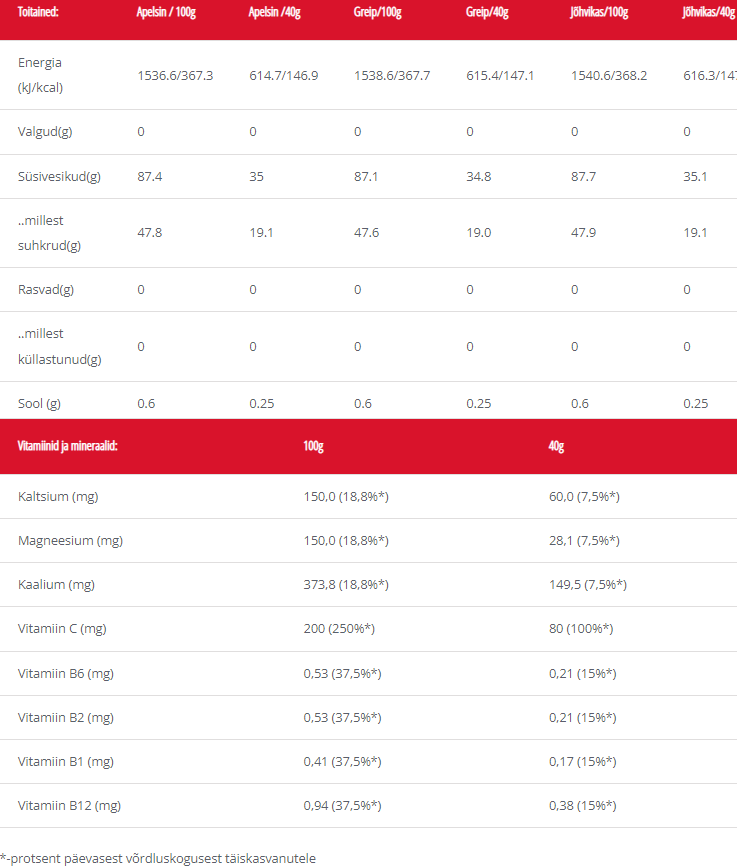The width and height of the screenshot is (737, 868).
Task: Select the value '1538.6/367.7'
Action: (392, 76)
